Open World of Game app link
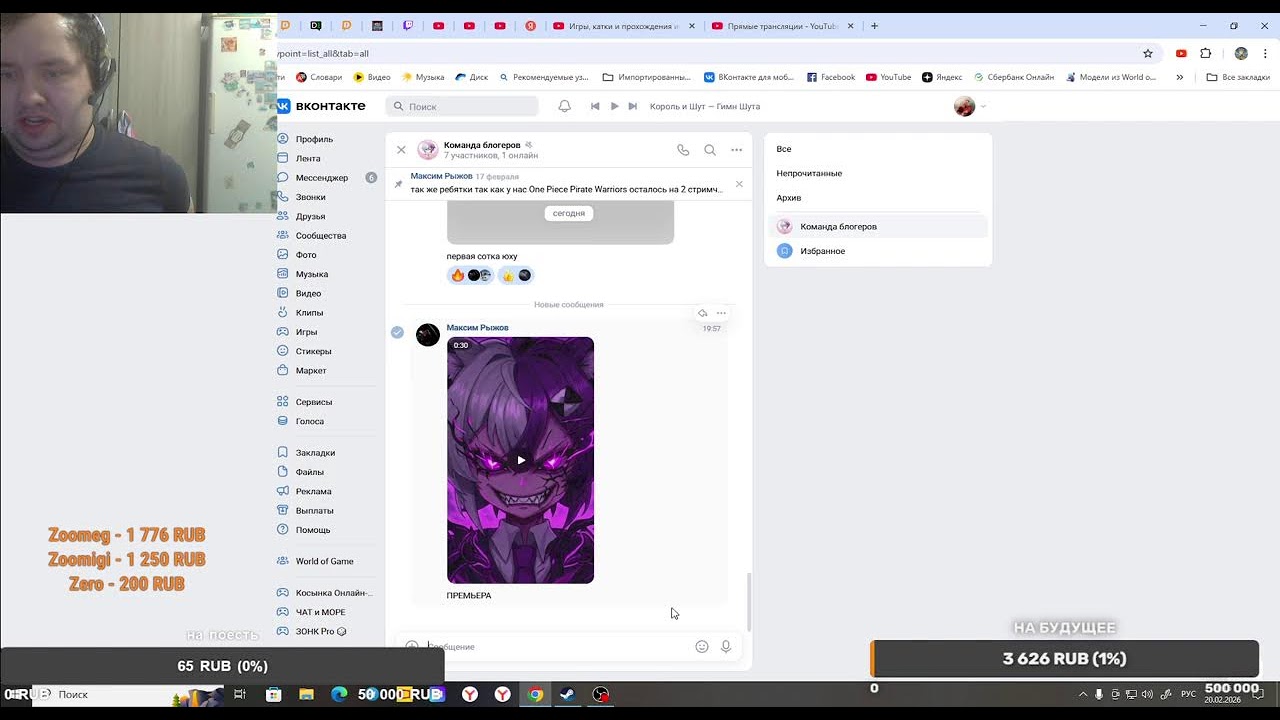 [x=324, y=561]
